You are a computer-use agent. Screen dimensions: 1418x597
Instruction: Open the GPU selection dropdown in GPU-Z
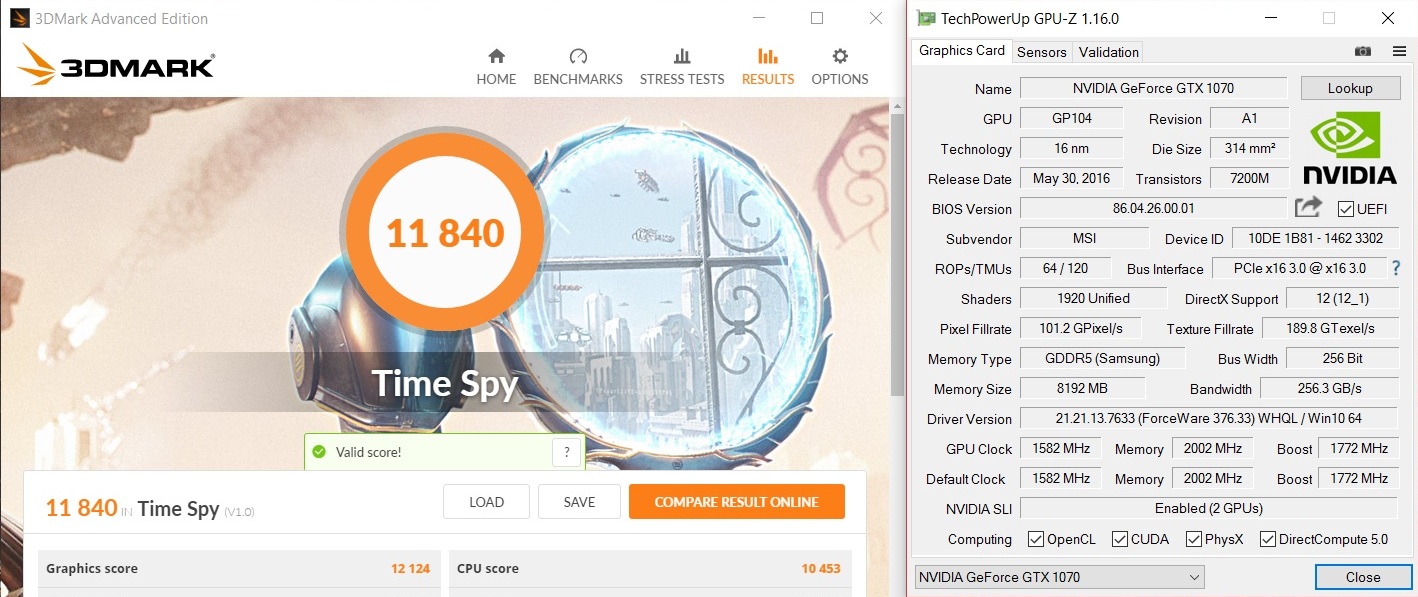click(x=1059, y=577)
